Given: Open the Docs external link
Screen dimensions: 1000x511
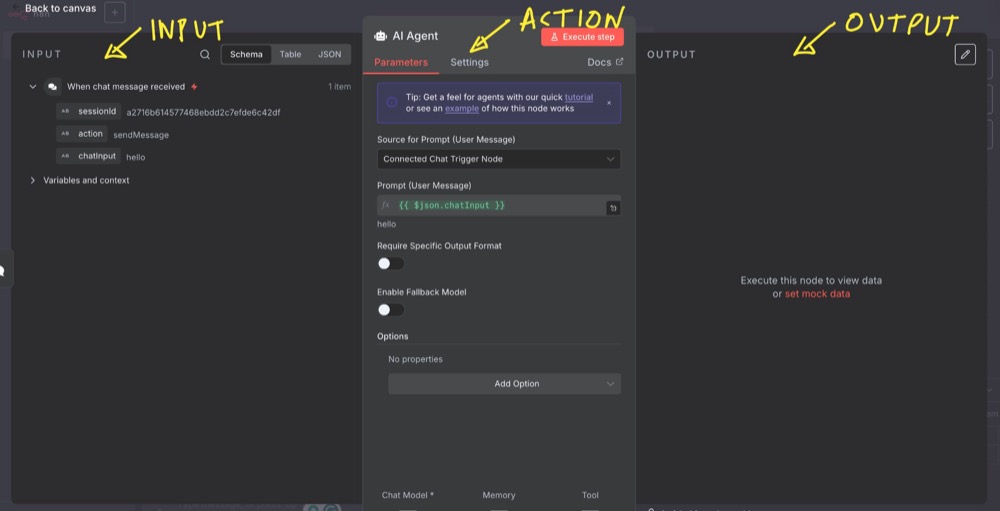Looking at the screenshot, I should pos(605,62).
